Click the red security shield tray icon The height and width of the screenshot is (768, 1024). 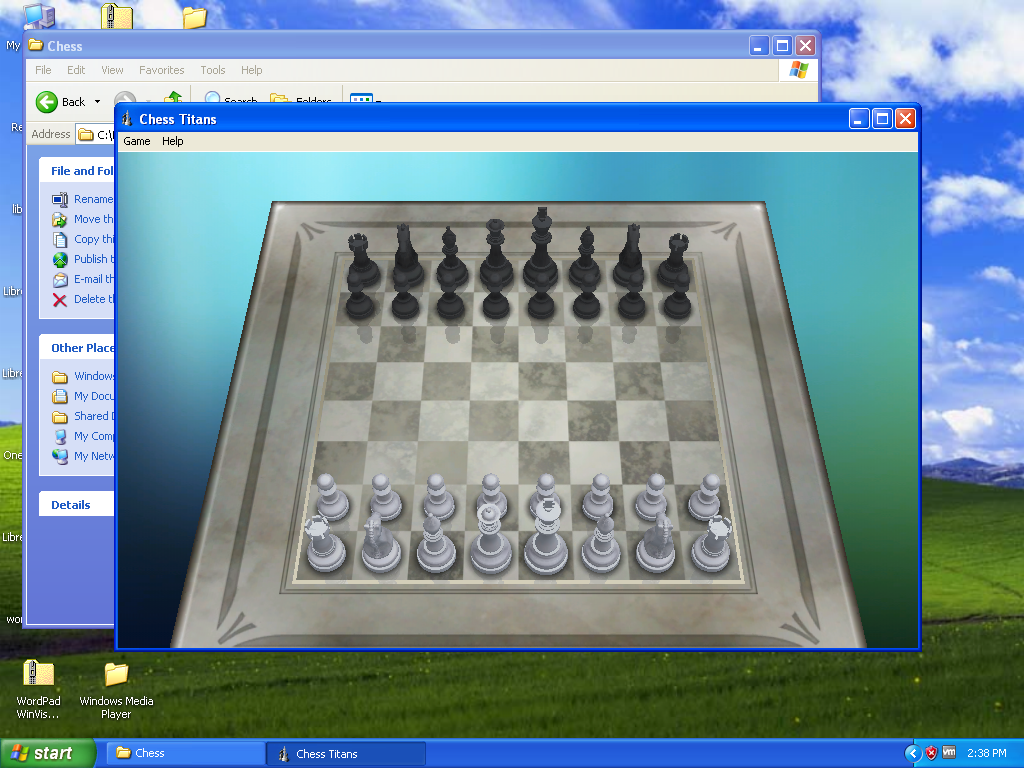point(931,753)
